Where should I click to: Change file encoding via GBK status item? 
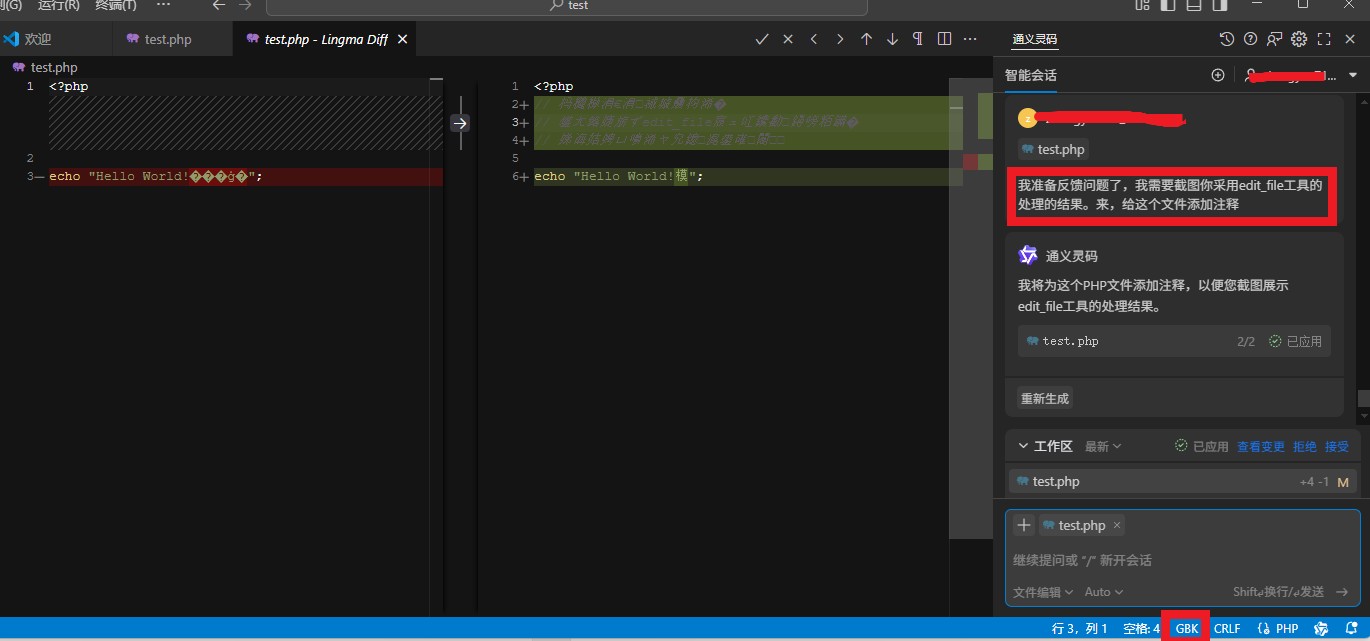(x=1187, y=629)
